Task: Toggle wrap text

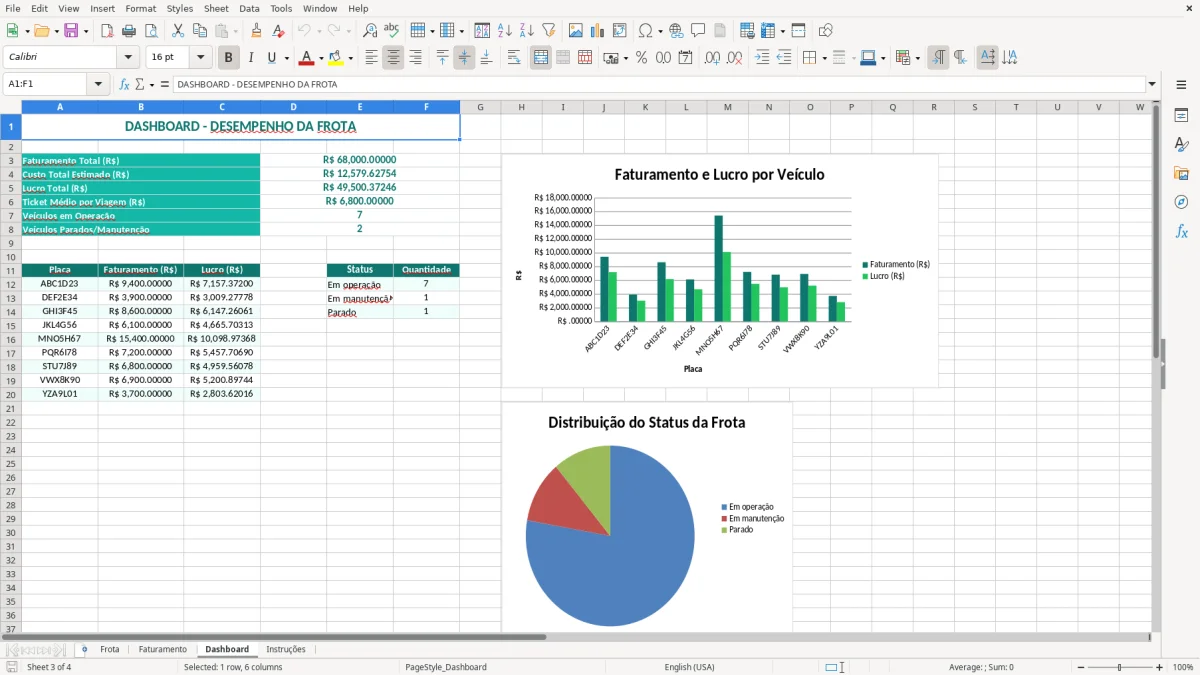Action: [514, 58]
